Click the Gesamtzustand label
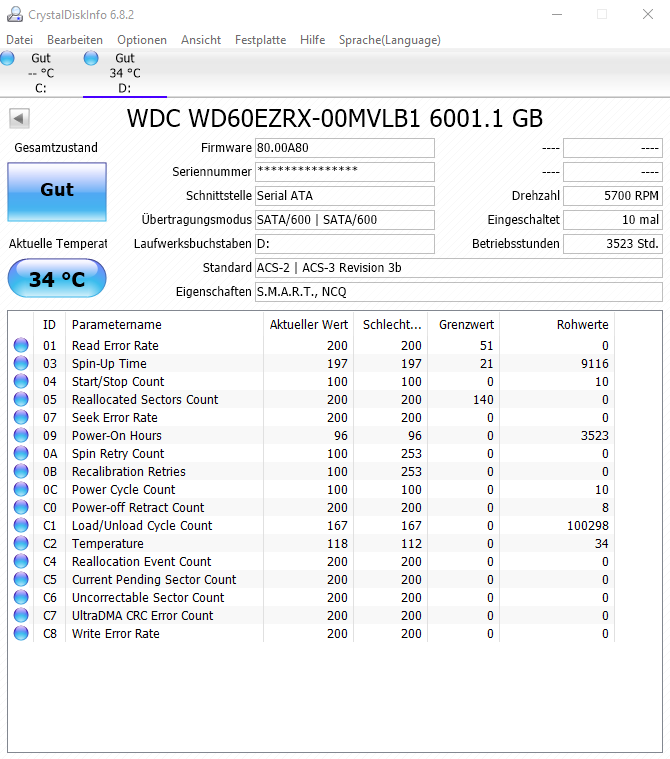The image size is (670, 759). coord(56,148)
